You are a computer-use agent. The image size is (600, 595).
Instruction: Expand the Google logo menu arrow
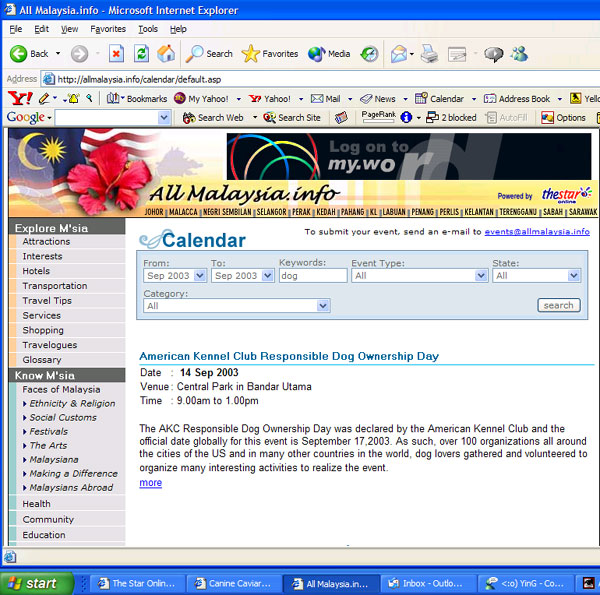pyautogui.click(x=49, y=118)
